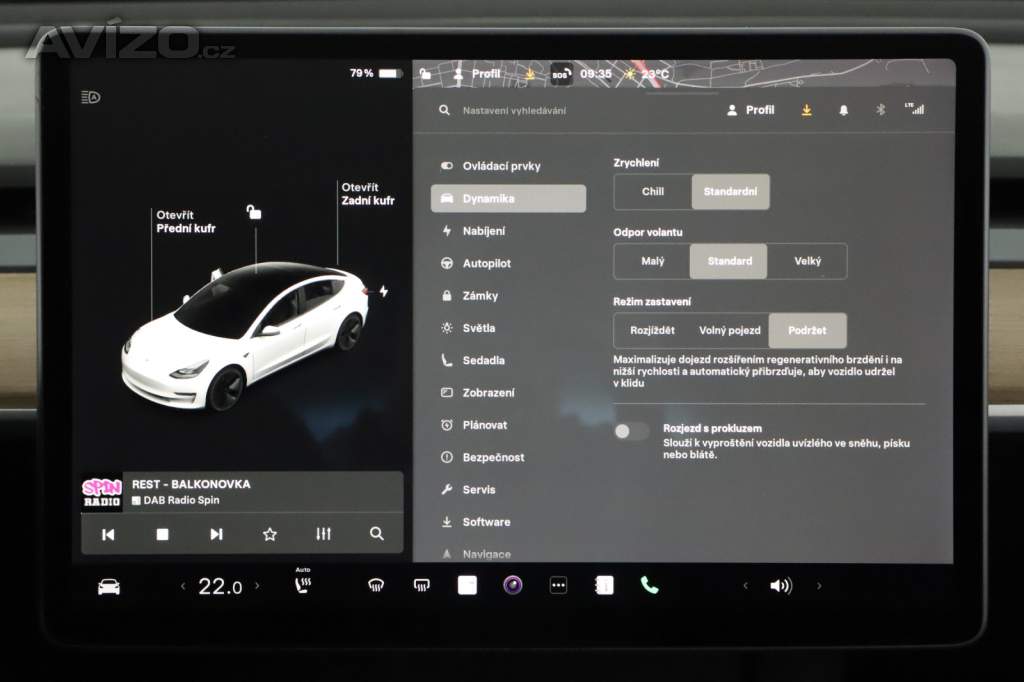Open the seat heating control

303,585
